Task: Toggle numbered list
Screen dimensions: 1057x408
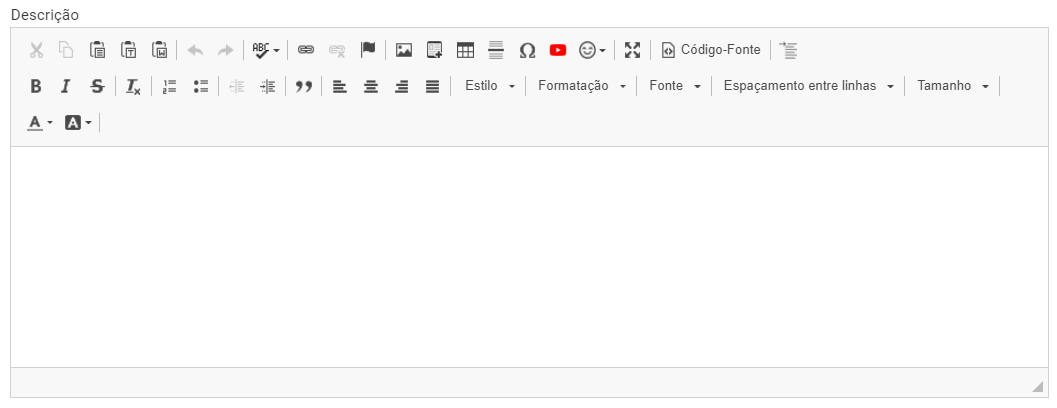Action: point(170,86)
